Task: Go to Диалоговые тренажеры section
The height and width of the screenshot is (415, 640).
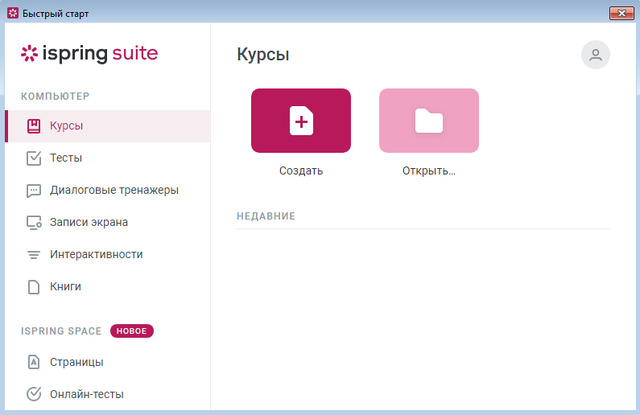Action: click(x=114, y=190)
